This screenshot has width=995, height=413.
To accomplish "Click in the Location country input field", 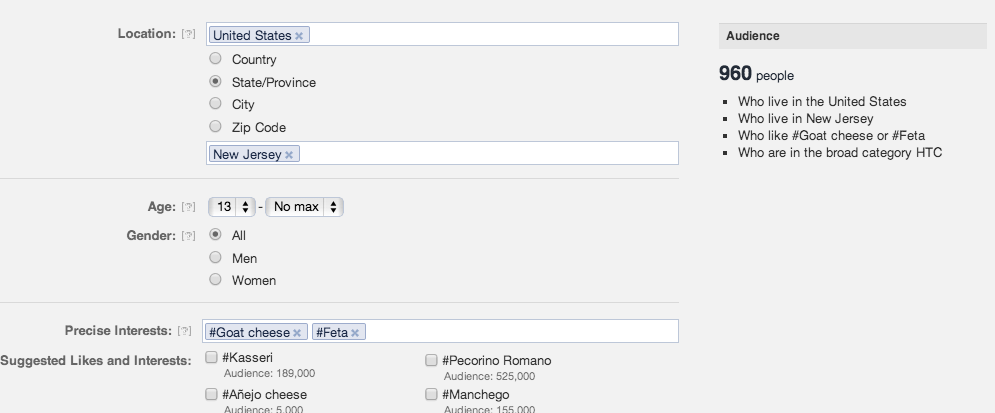I will pyautogui.click(x=490, y=35).
